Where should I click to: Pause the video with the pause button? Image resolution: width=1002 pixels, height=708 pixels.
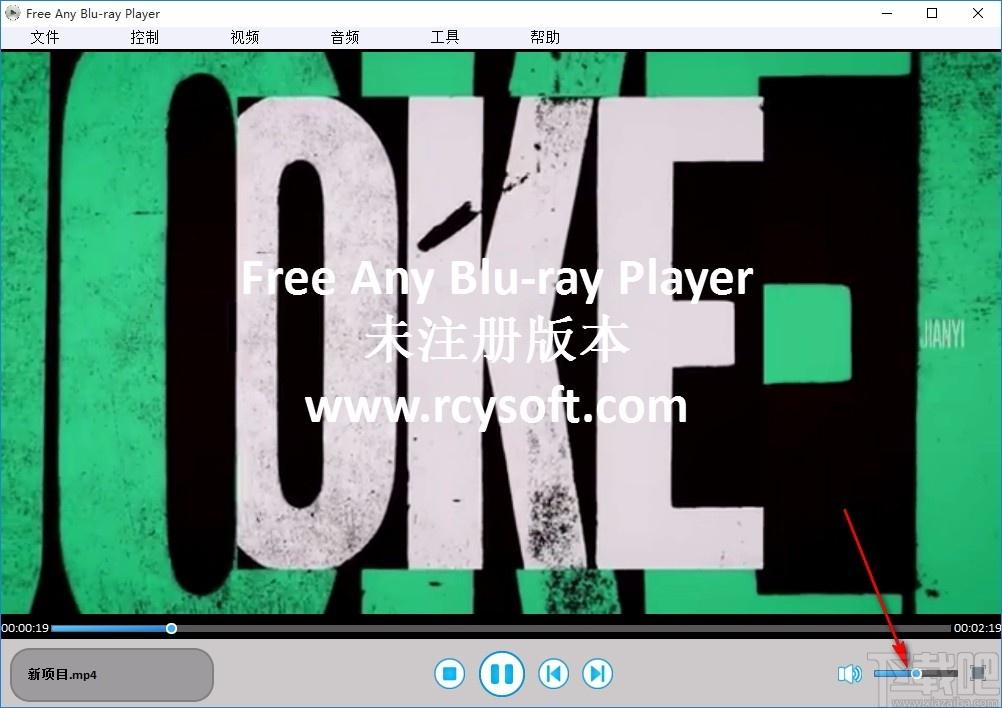[502, 673]
